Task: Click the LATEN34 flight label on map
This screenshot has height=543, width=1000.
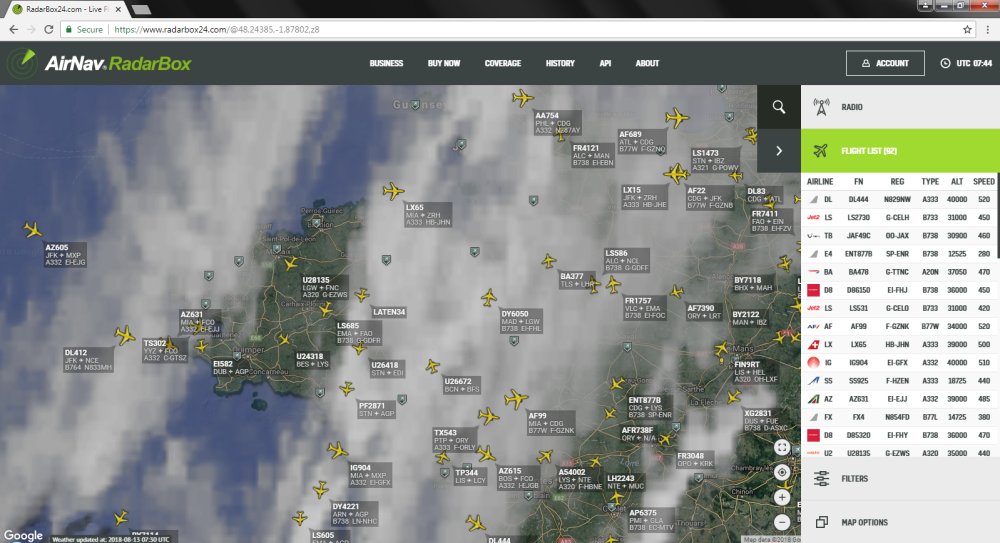Action: tap(389, 312)
